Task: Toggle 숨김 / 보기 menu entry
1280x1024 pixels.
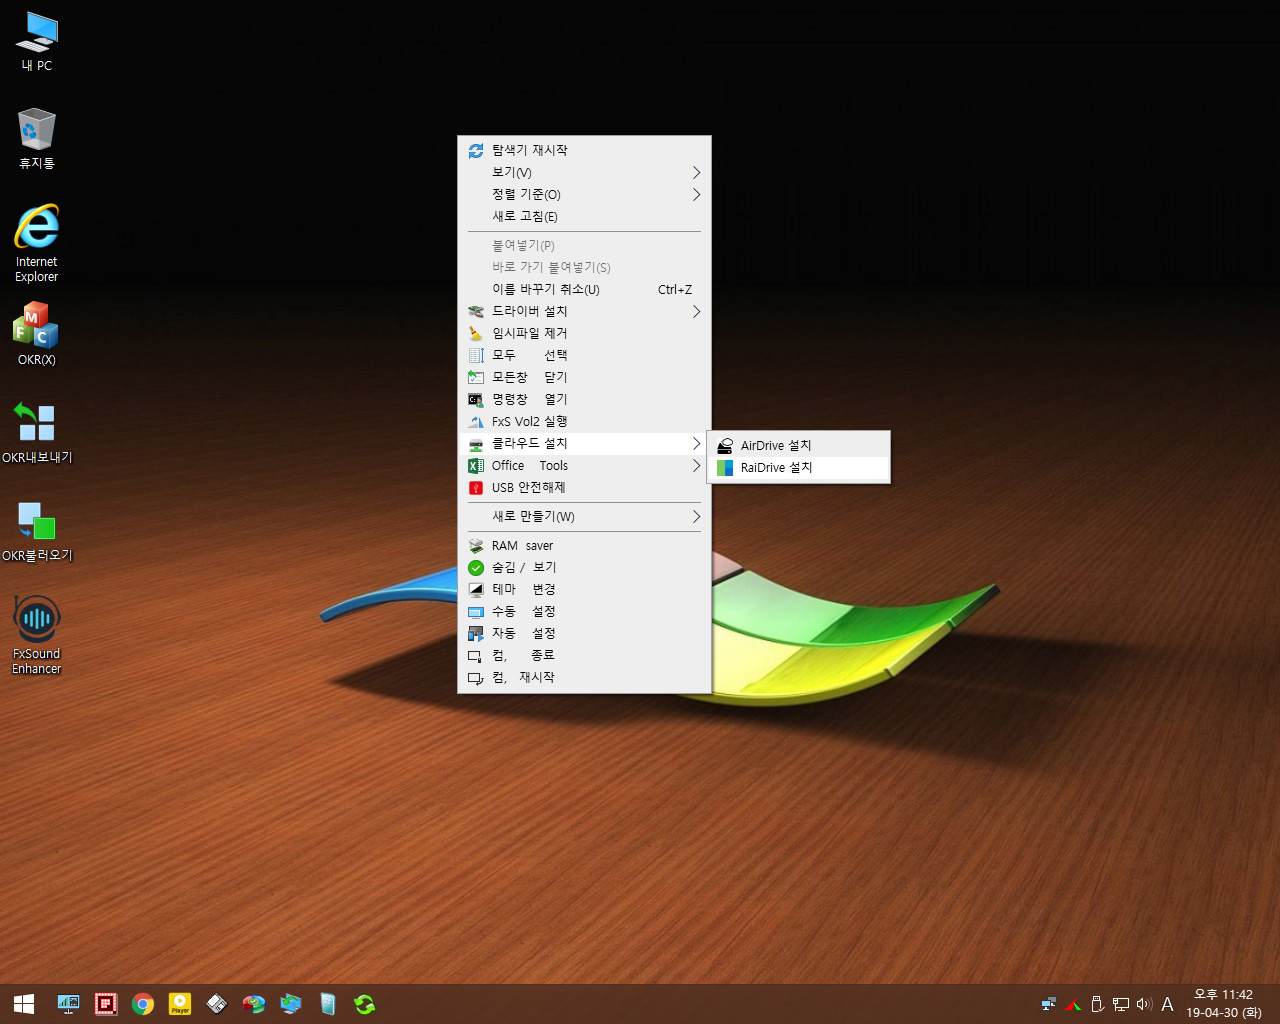Action: pos(584,567)
